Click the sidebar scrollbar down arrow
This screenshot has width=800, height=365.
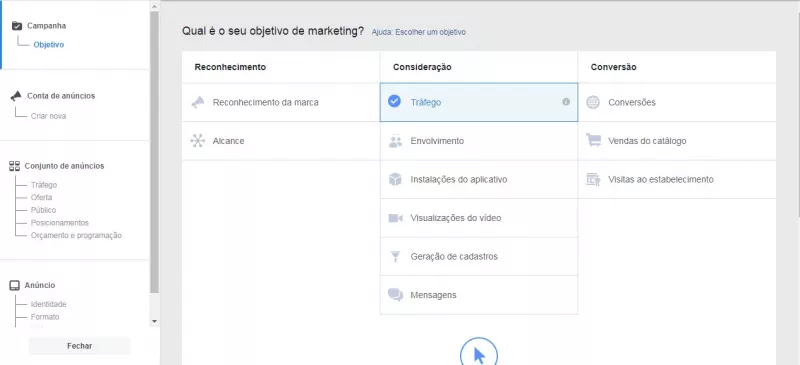tap(155, 321)
